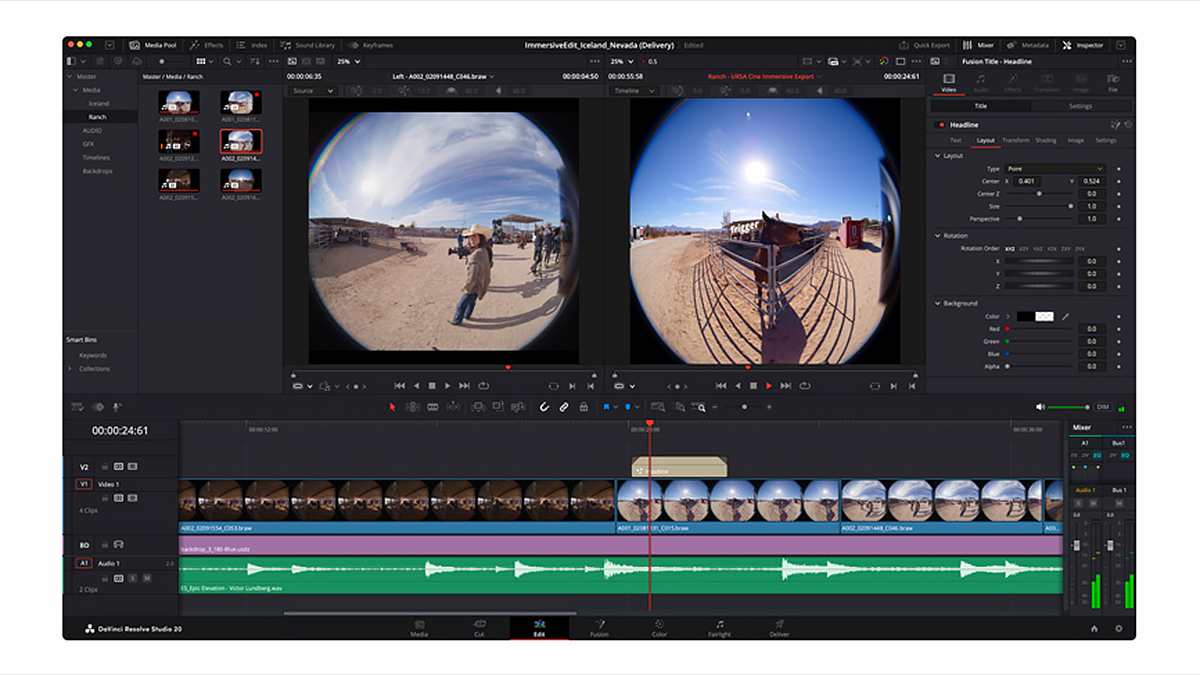Image resolution: width=1200 pixels, height=675 pixels.
Task: Open the Settings tab of Fusion Title
Action: coord(1081,106)
